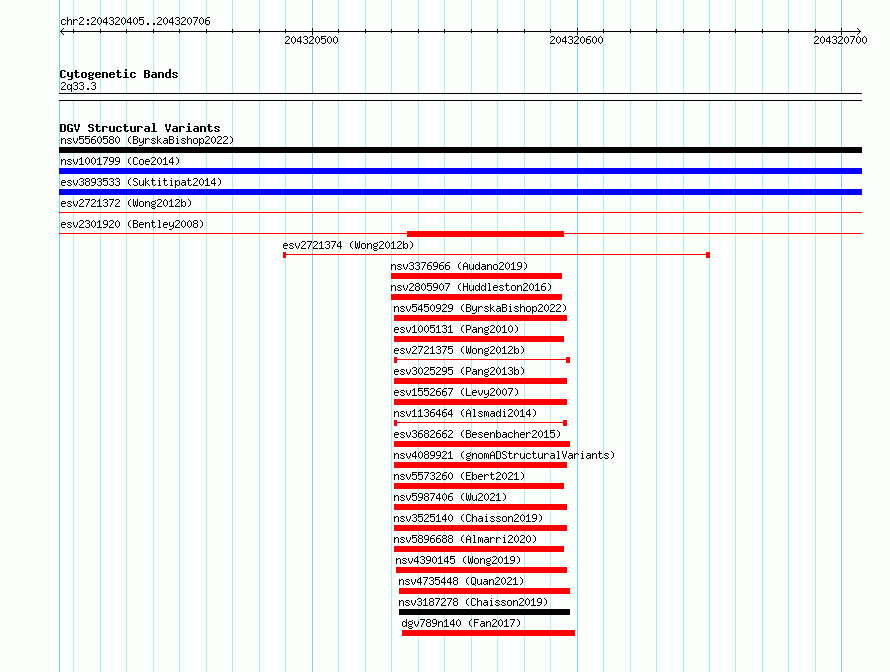
Task: Click the black bar under nsv3187278
Action: 484,612
